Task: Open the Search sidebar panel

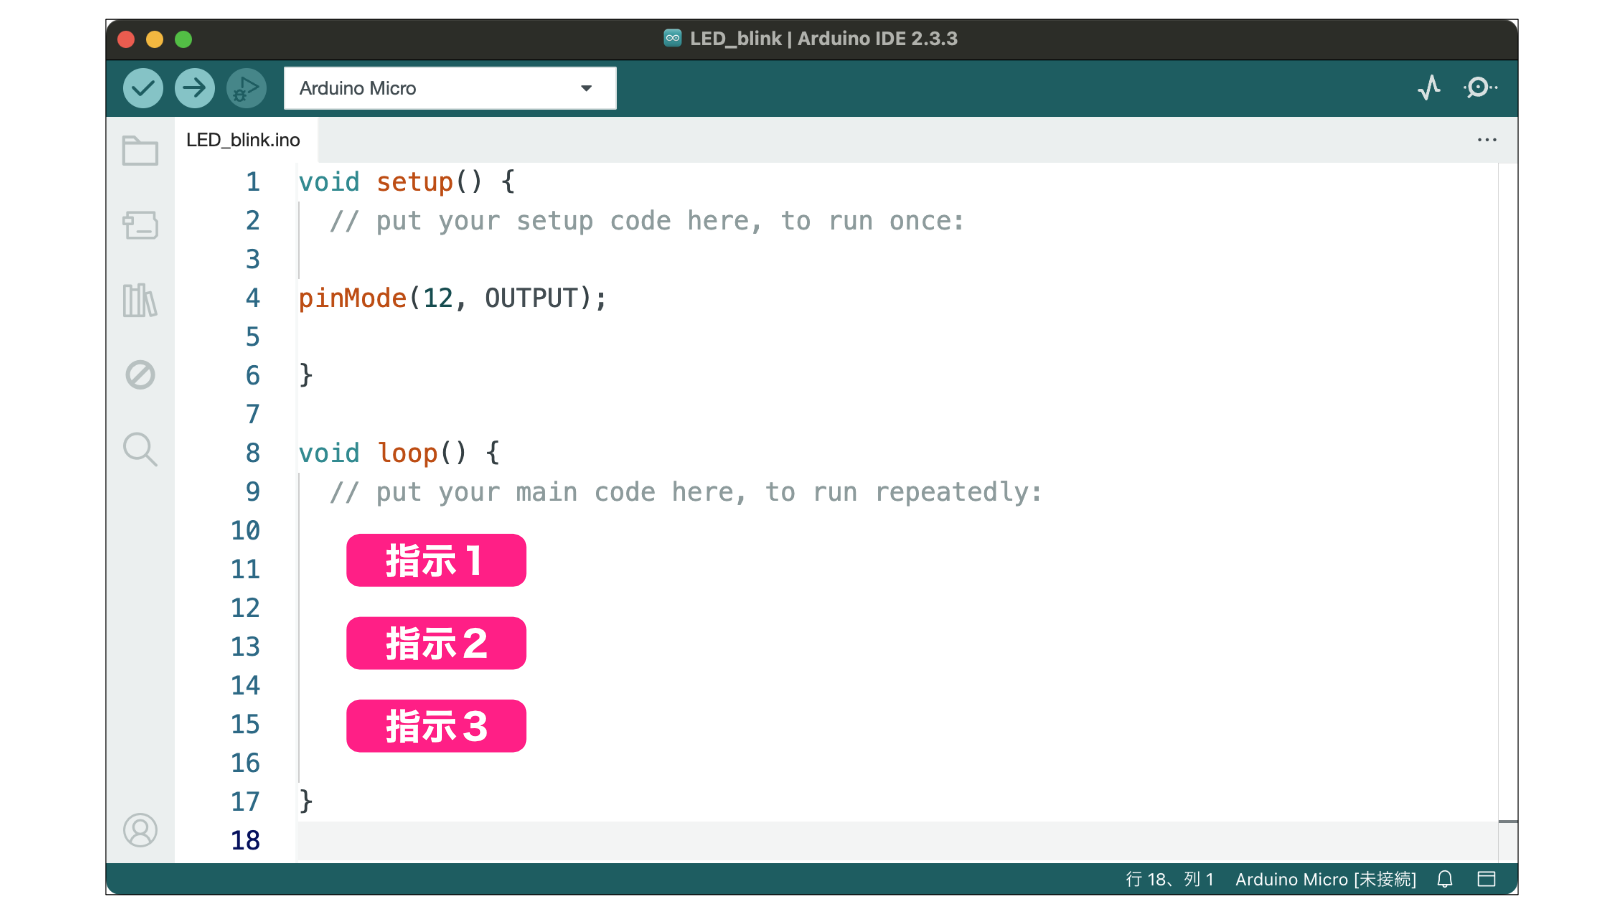Action: (140, 450)
